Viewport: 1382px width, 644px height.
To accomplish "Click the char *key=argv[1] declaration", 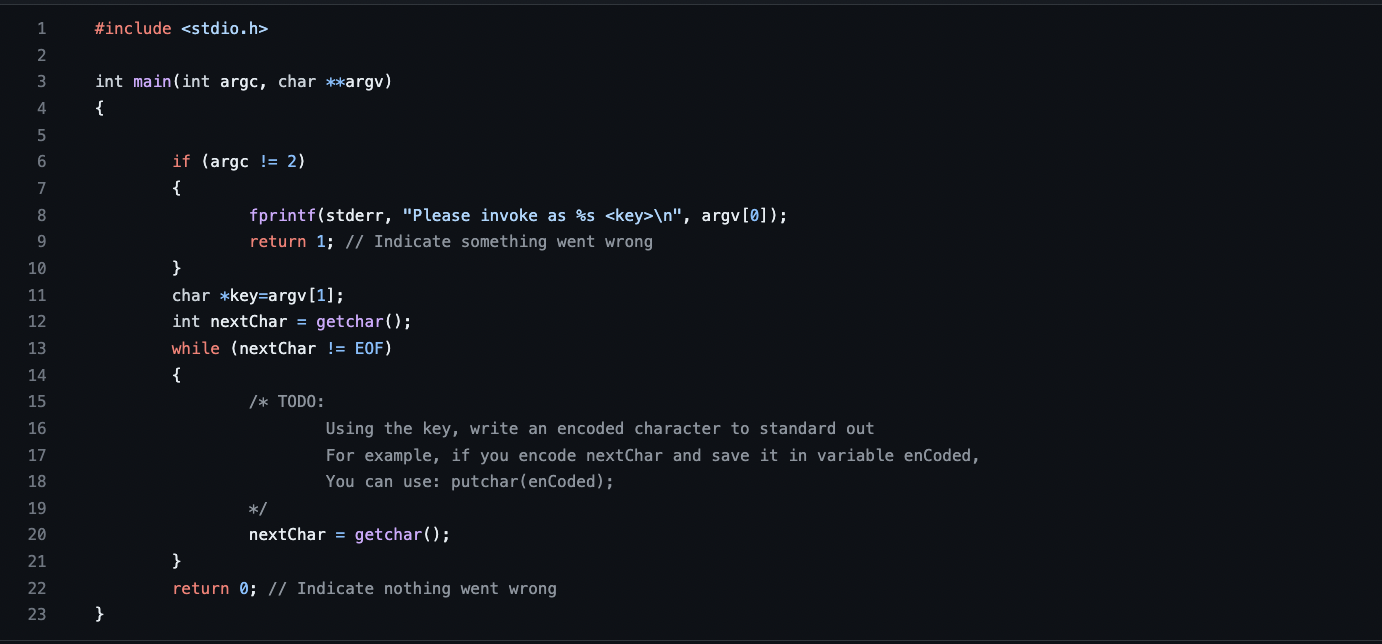I will pos(258,295).
